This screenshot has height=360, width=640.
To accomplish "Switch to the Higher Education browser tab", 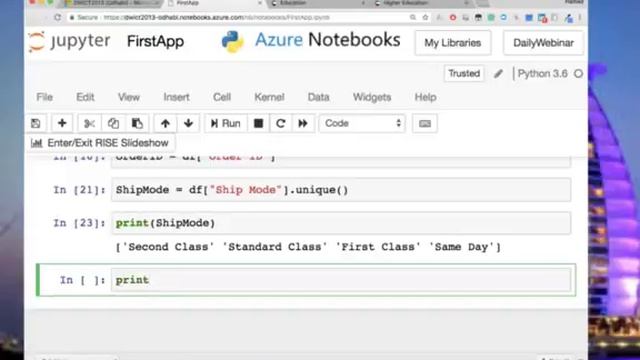I will click(x=420, y=3).
